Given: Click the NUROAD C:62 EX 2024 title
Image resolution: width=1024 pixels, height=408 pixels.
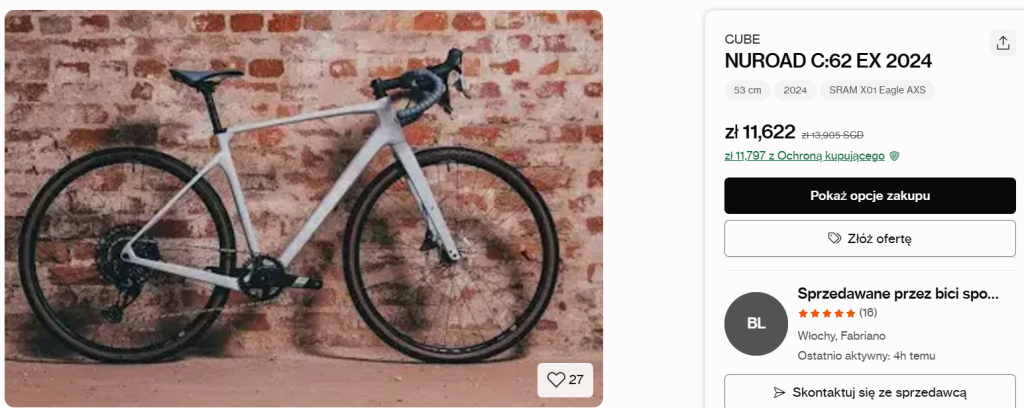Looking at the screenshot, I should tap(828, 60).
